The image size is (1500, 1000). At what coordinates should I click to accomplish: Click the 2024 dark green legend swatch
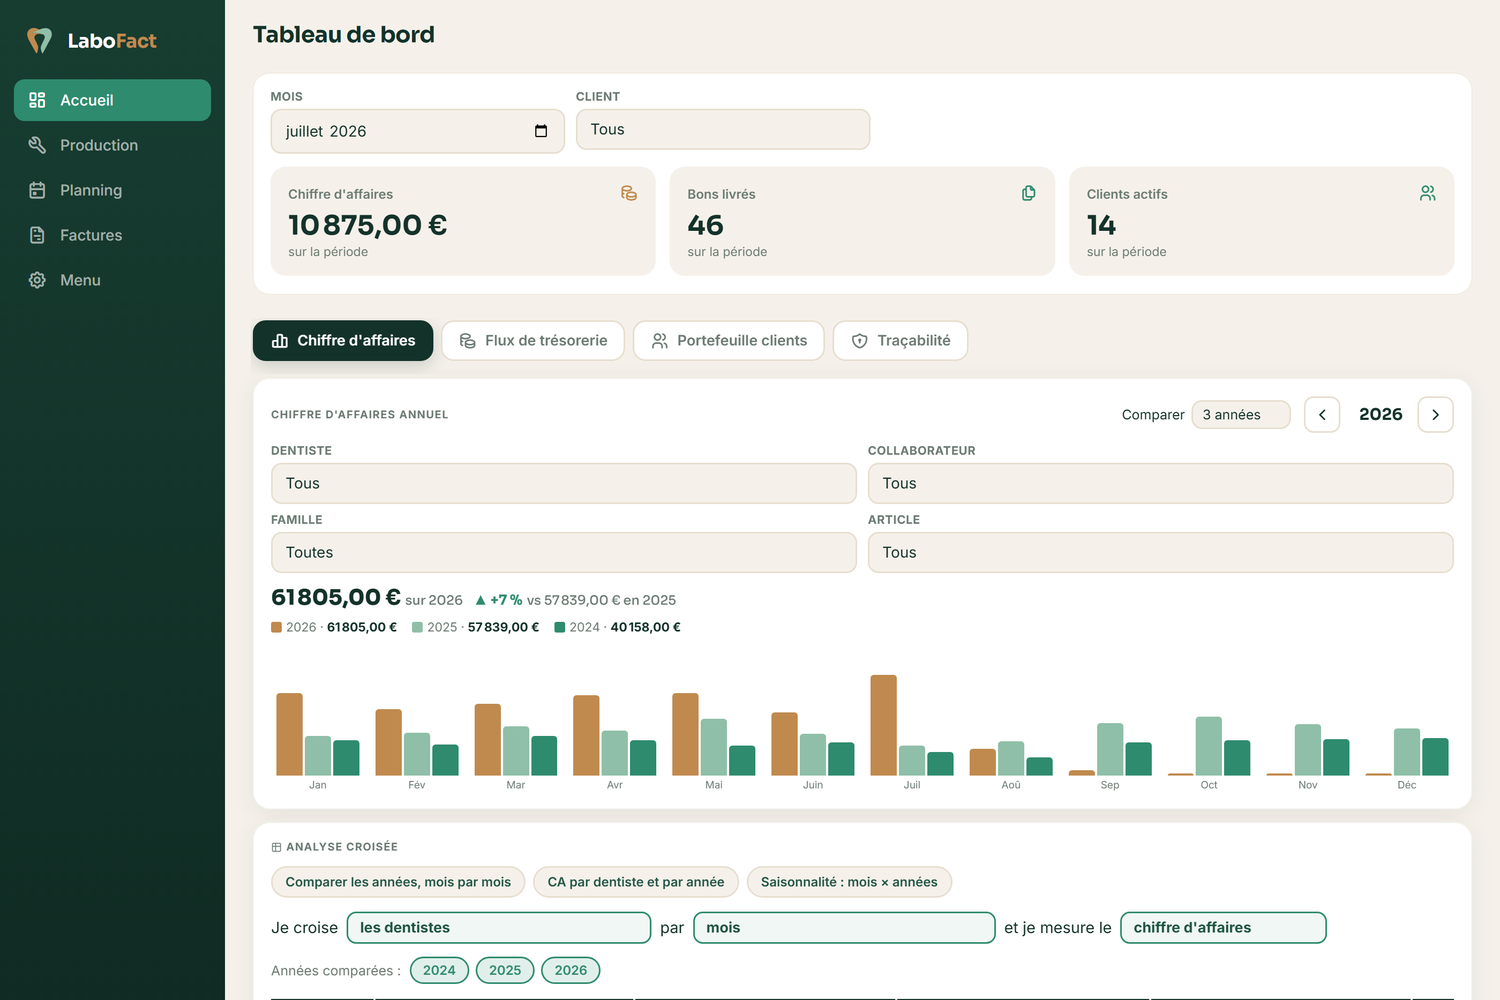pyautogui.click(x=560, y=628)
